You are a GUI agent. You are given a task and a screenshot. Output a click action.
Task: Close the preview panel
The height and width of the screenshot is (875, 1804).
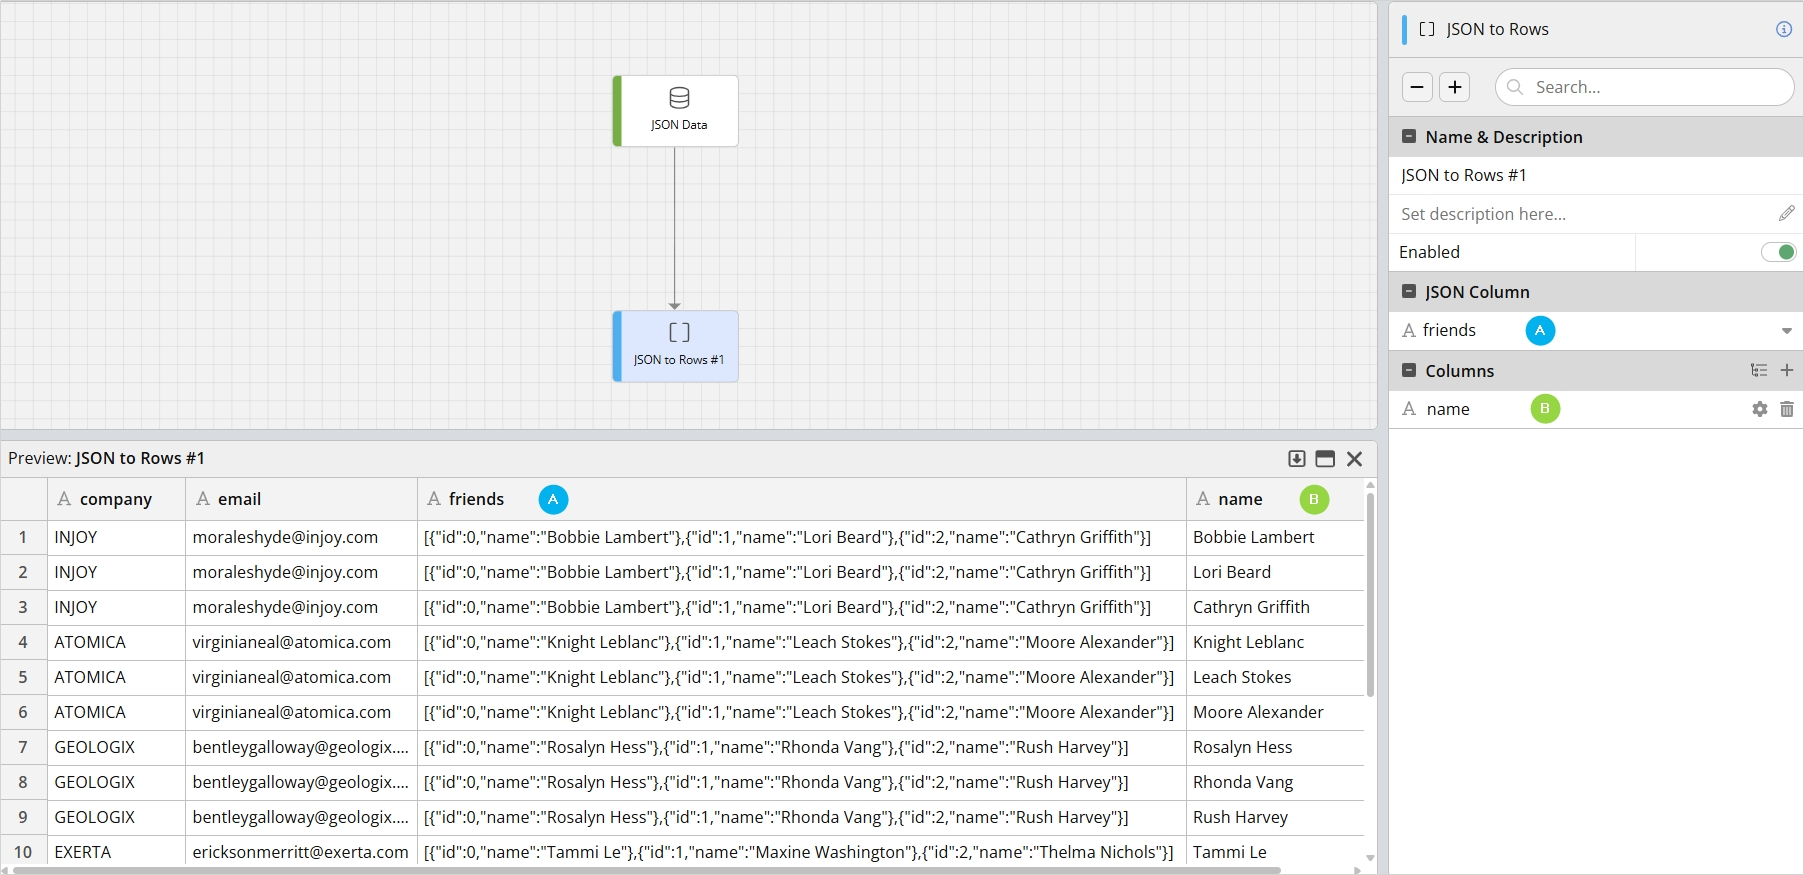pyautogui.click(x=1355, y=459)
